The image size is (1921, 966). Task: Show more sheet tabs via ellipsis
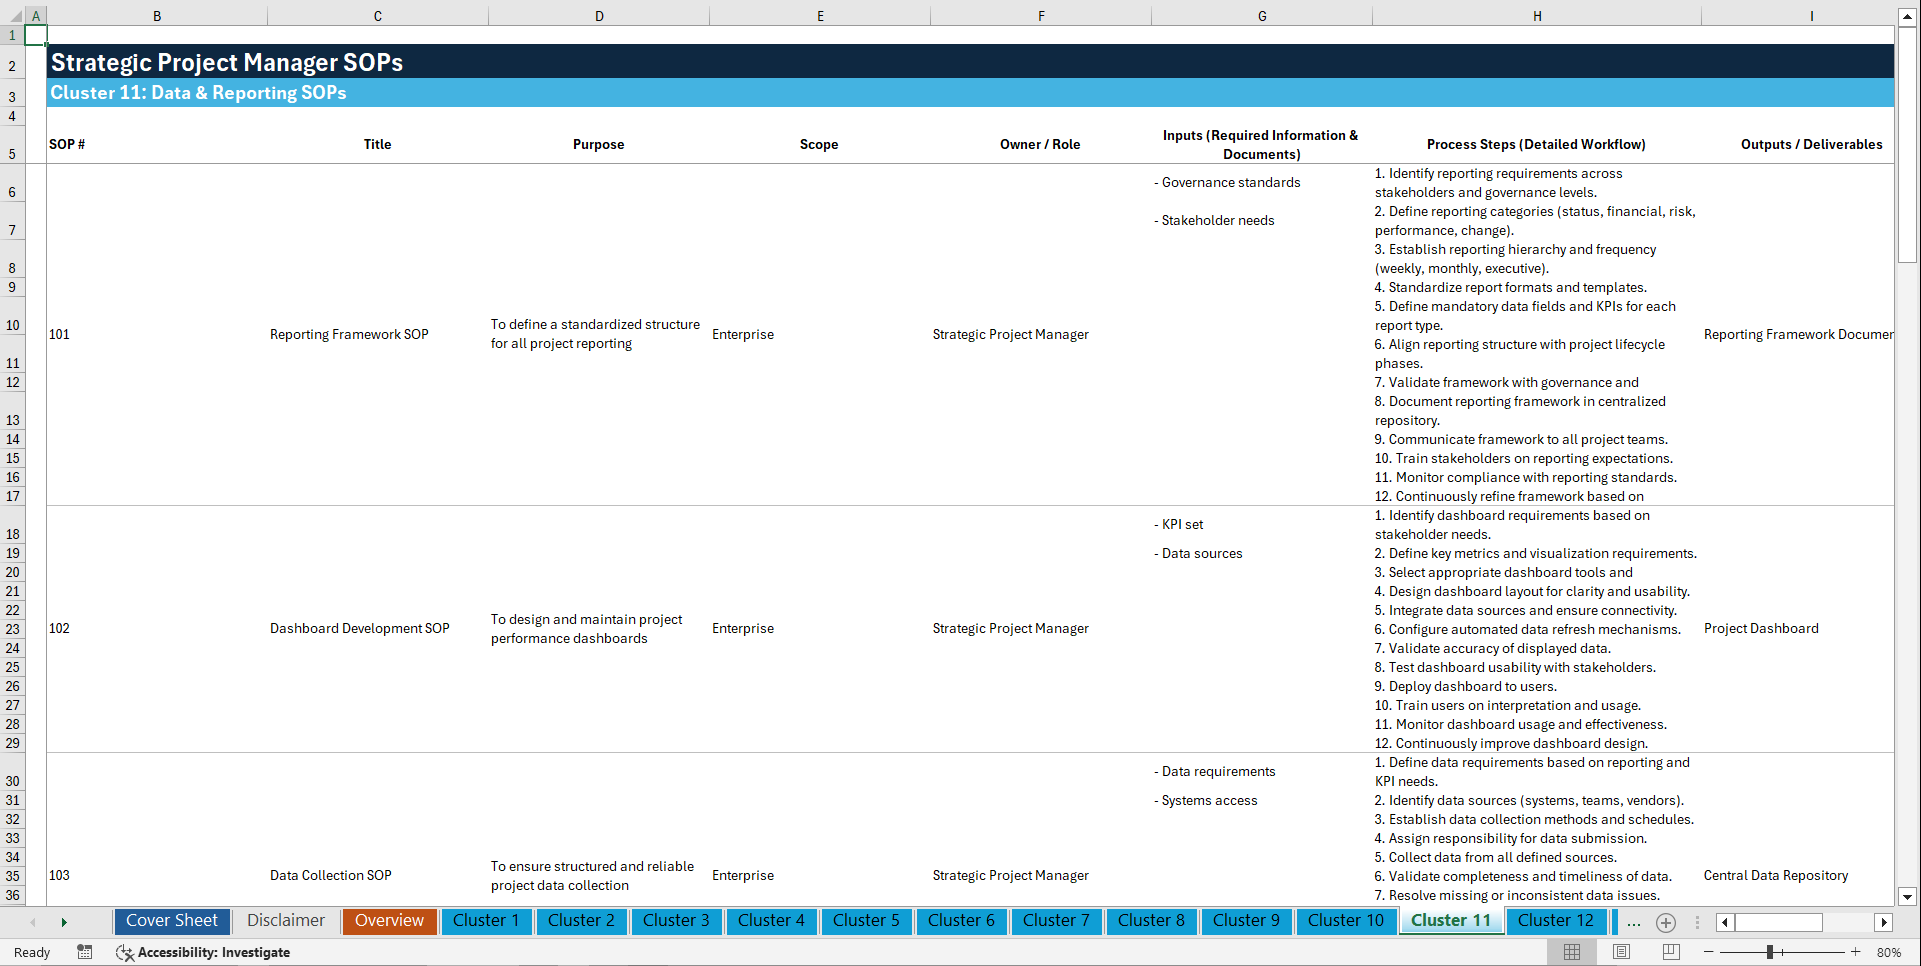coord(1634,923)
